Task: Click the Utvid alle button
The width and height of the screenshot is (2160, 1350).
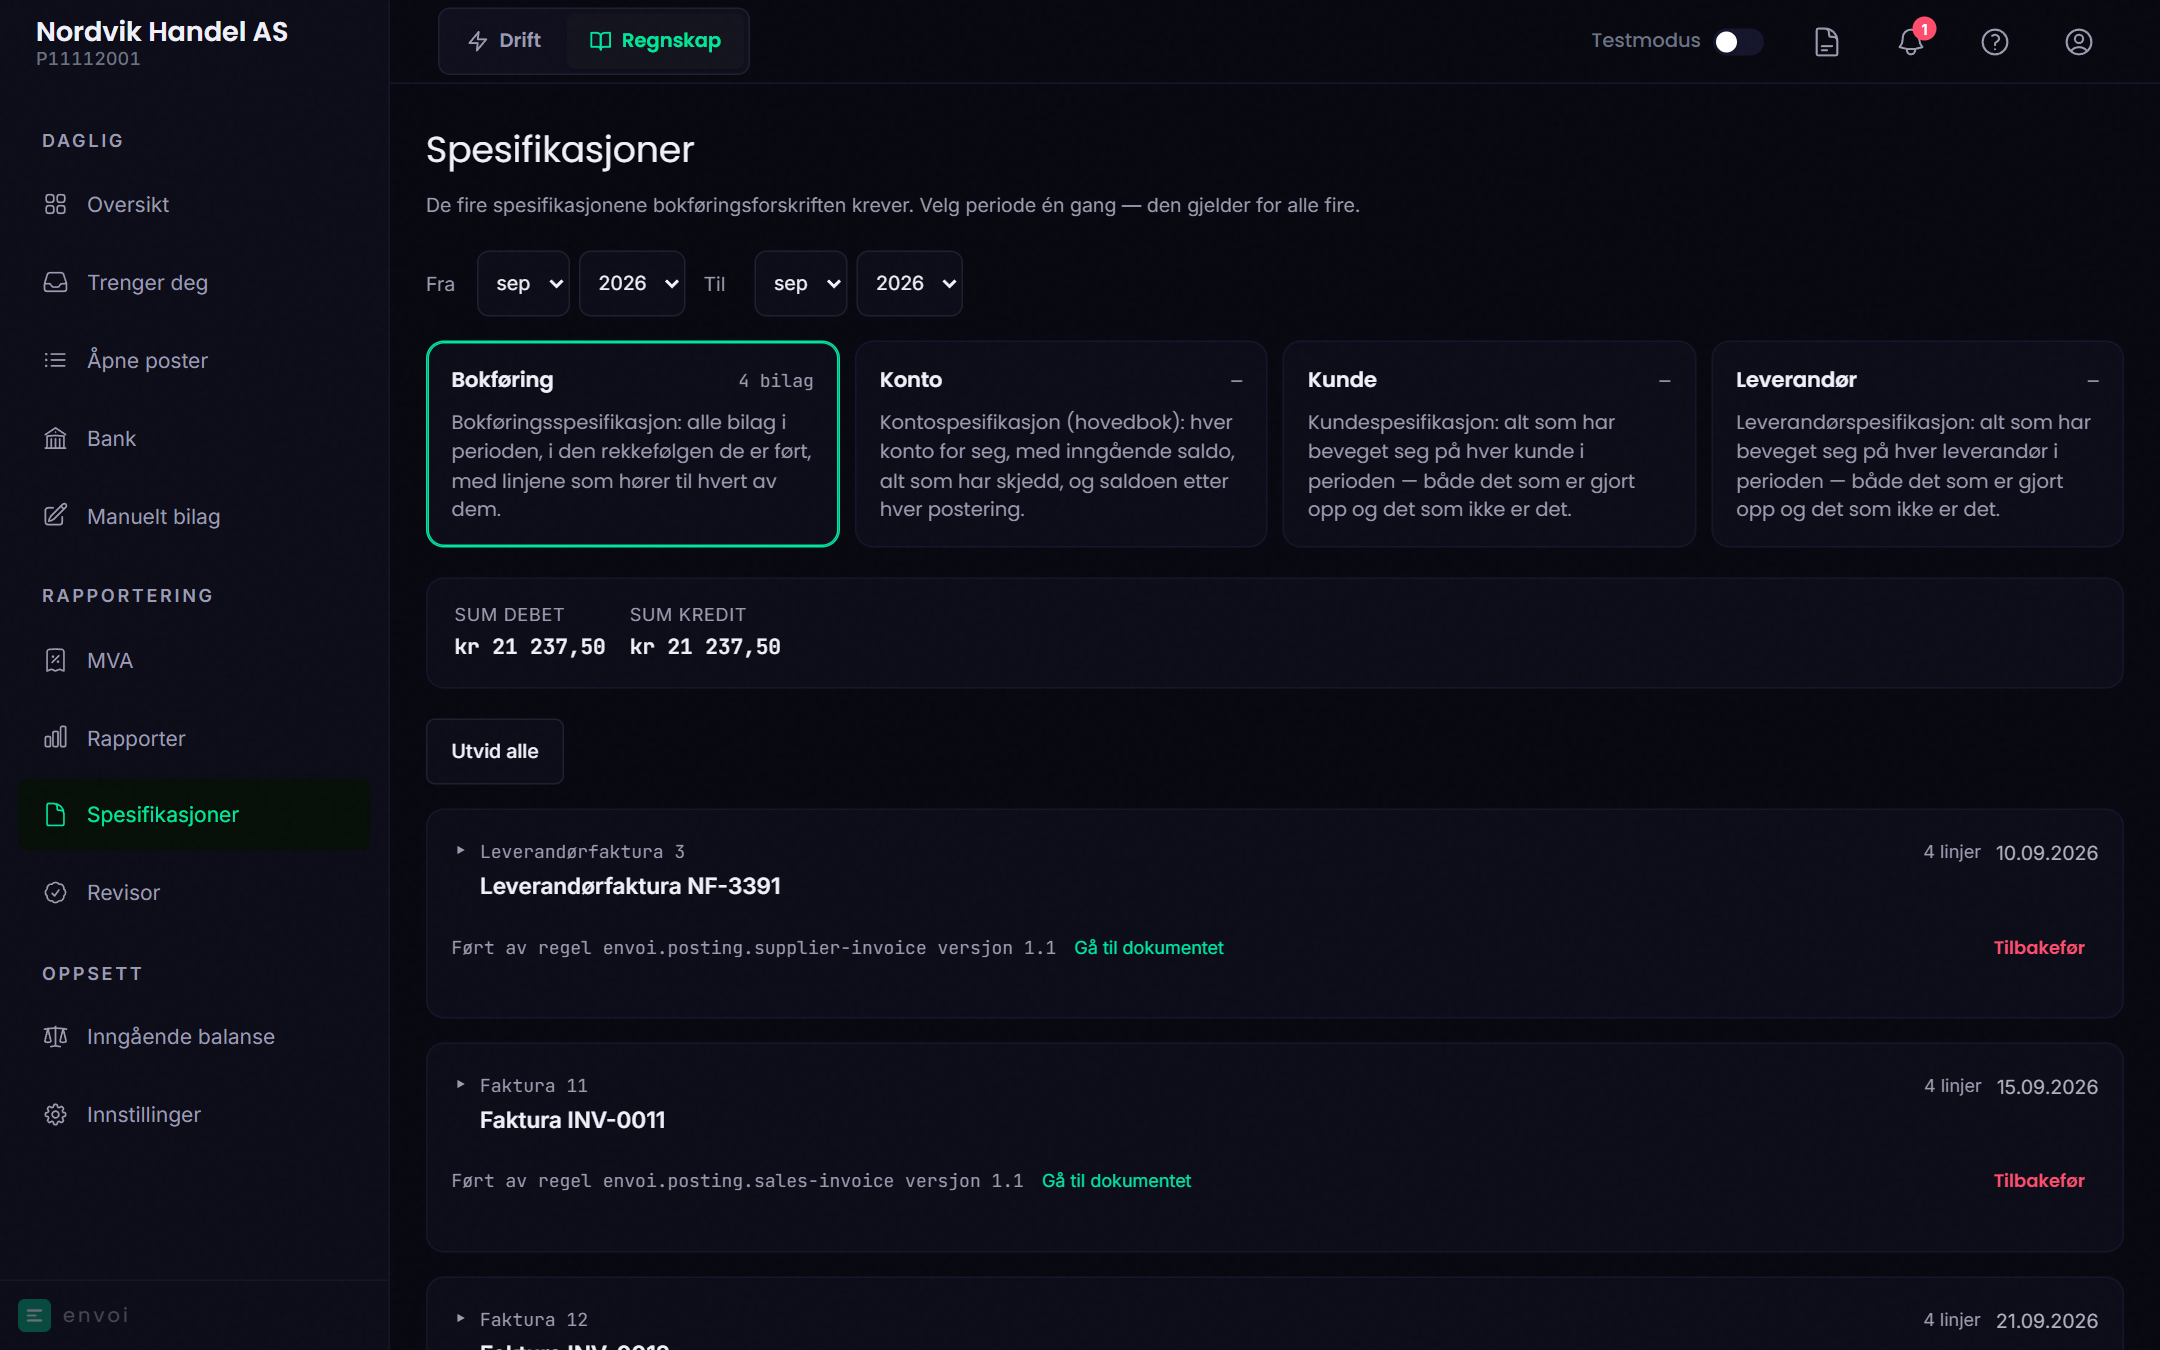Action: 495,751
